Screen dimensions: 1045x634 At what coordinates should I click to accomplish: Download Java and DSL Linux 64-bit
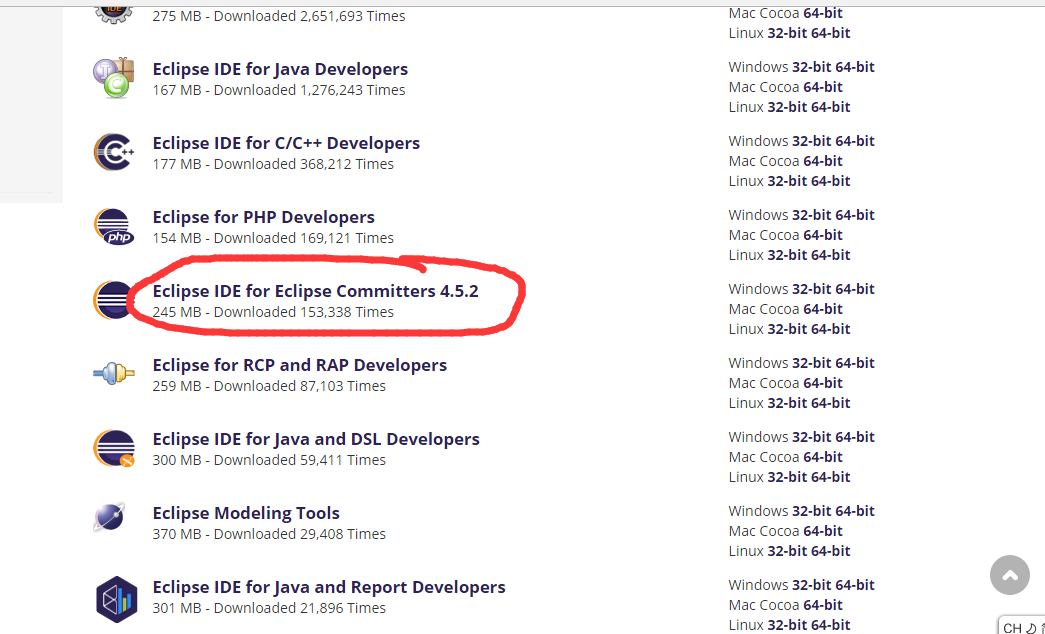(830, 477)
